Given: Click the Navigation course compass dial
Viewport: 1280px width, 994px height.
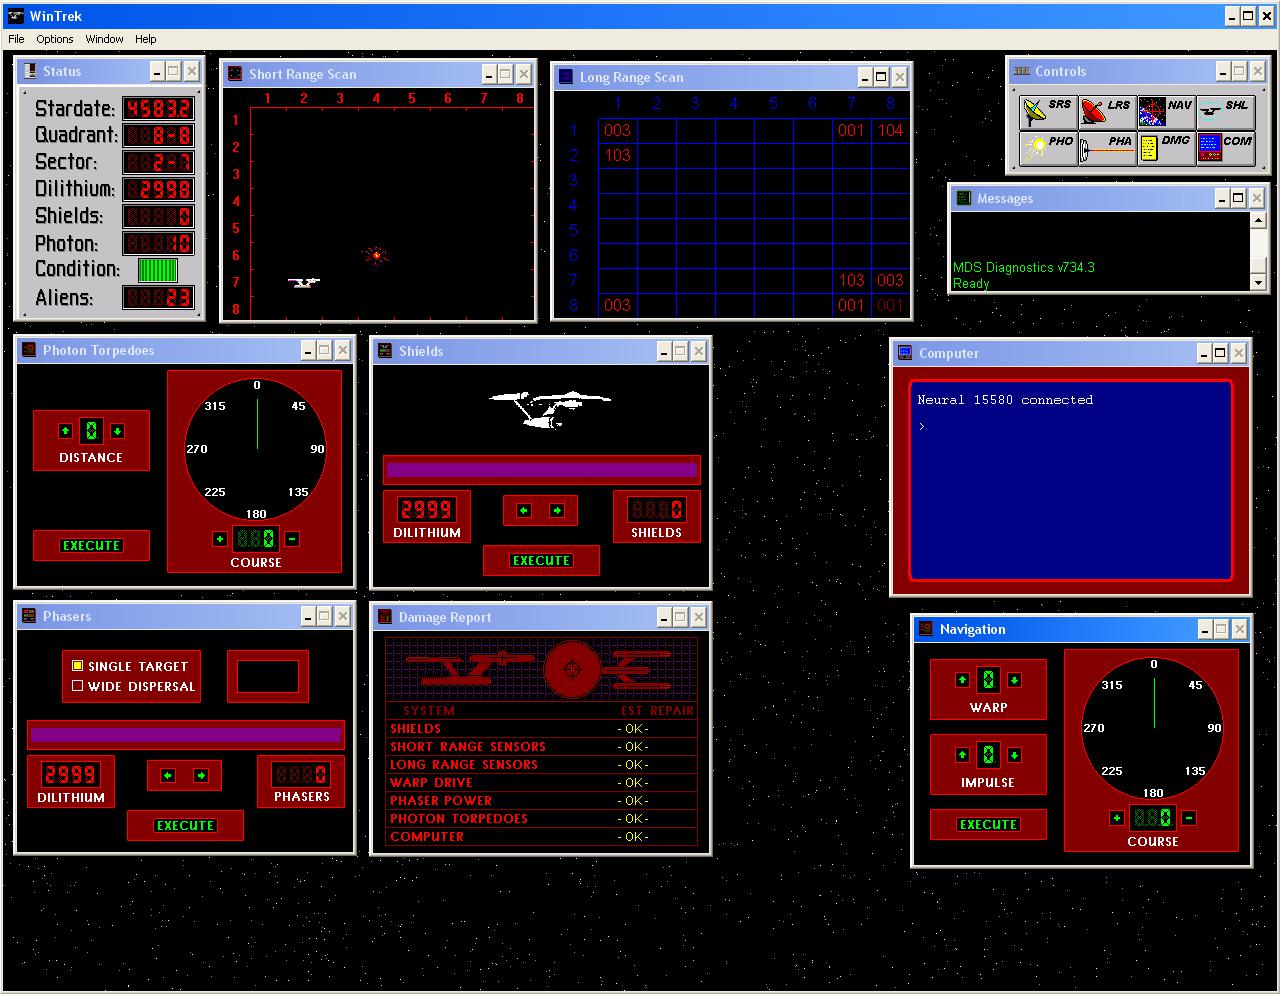Looking at the screenshot, I should (x=1154, y=728).
